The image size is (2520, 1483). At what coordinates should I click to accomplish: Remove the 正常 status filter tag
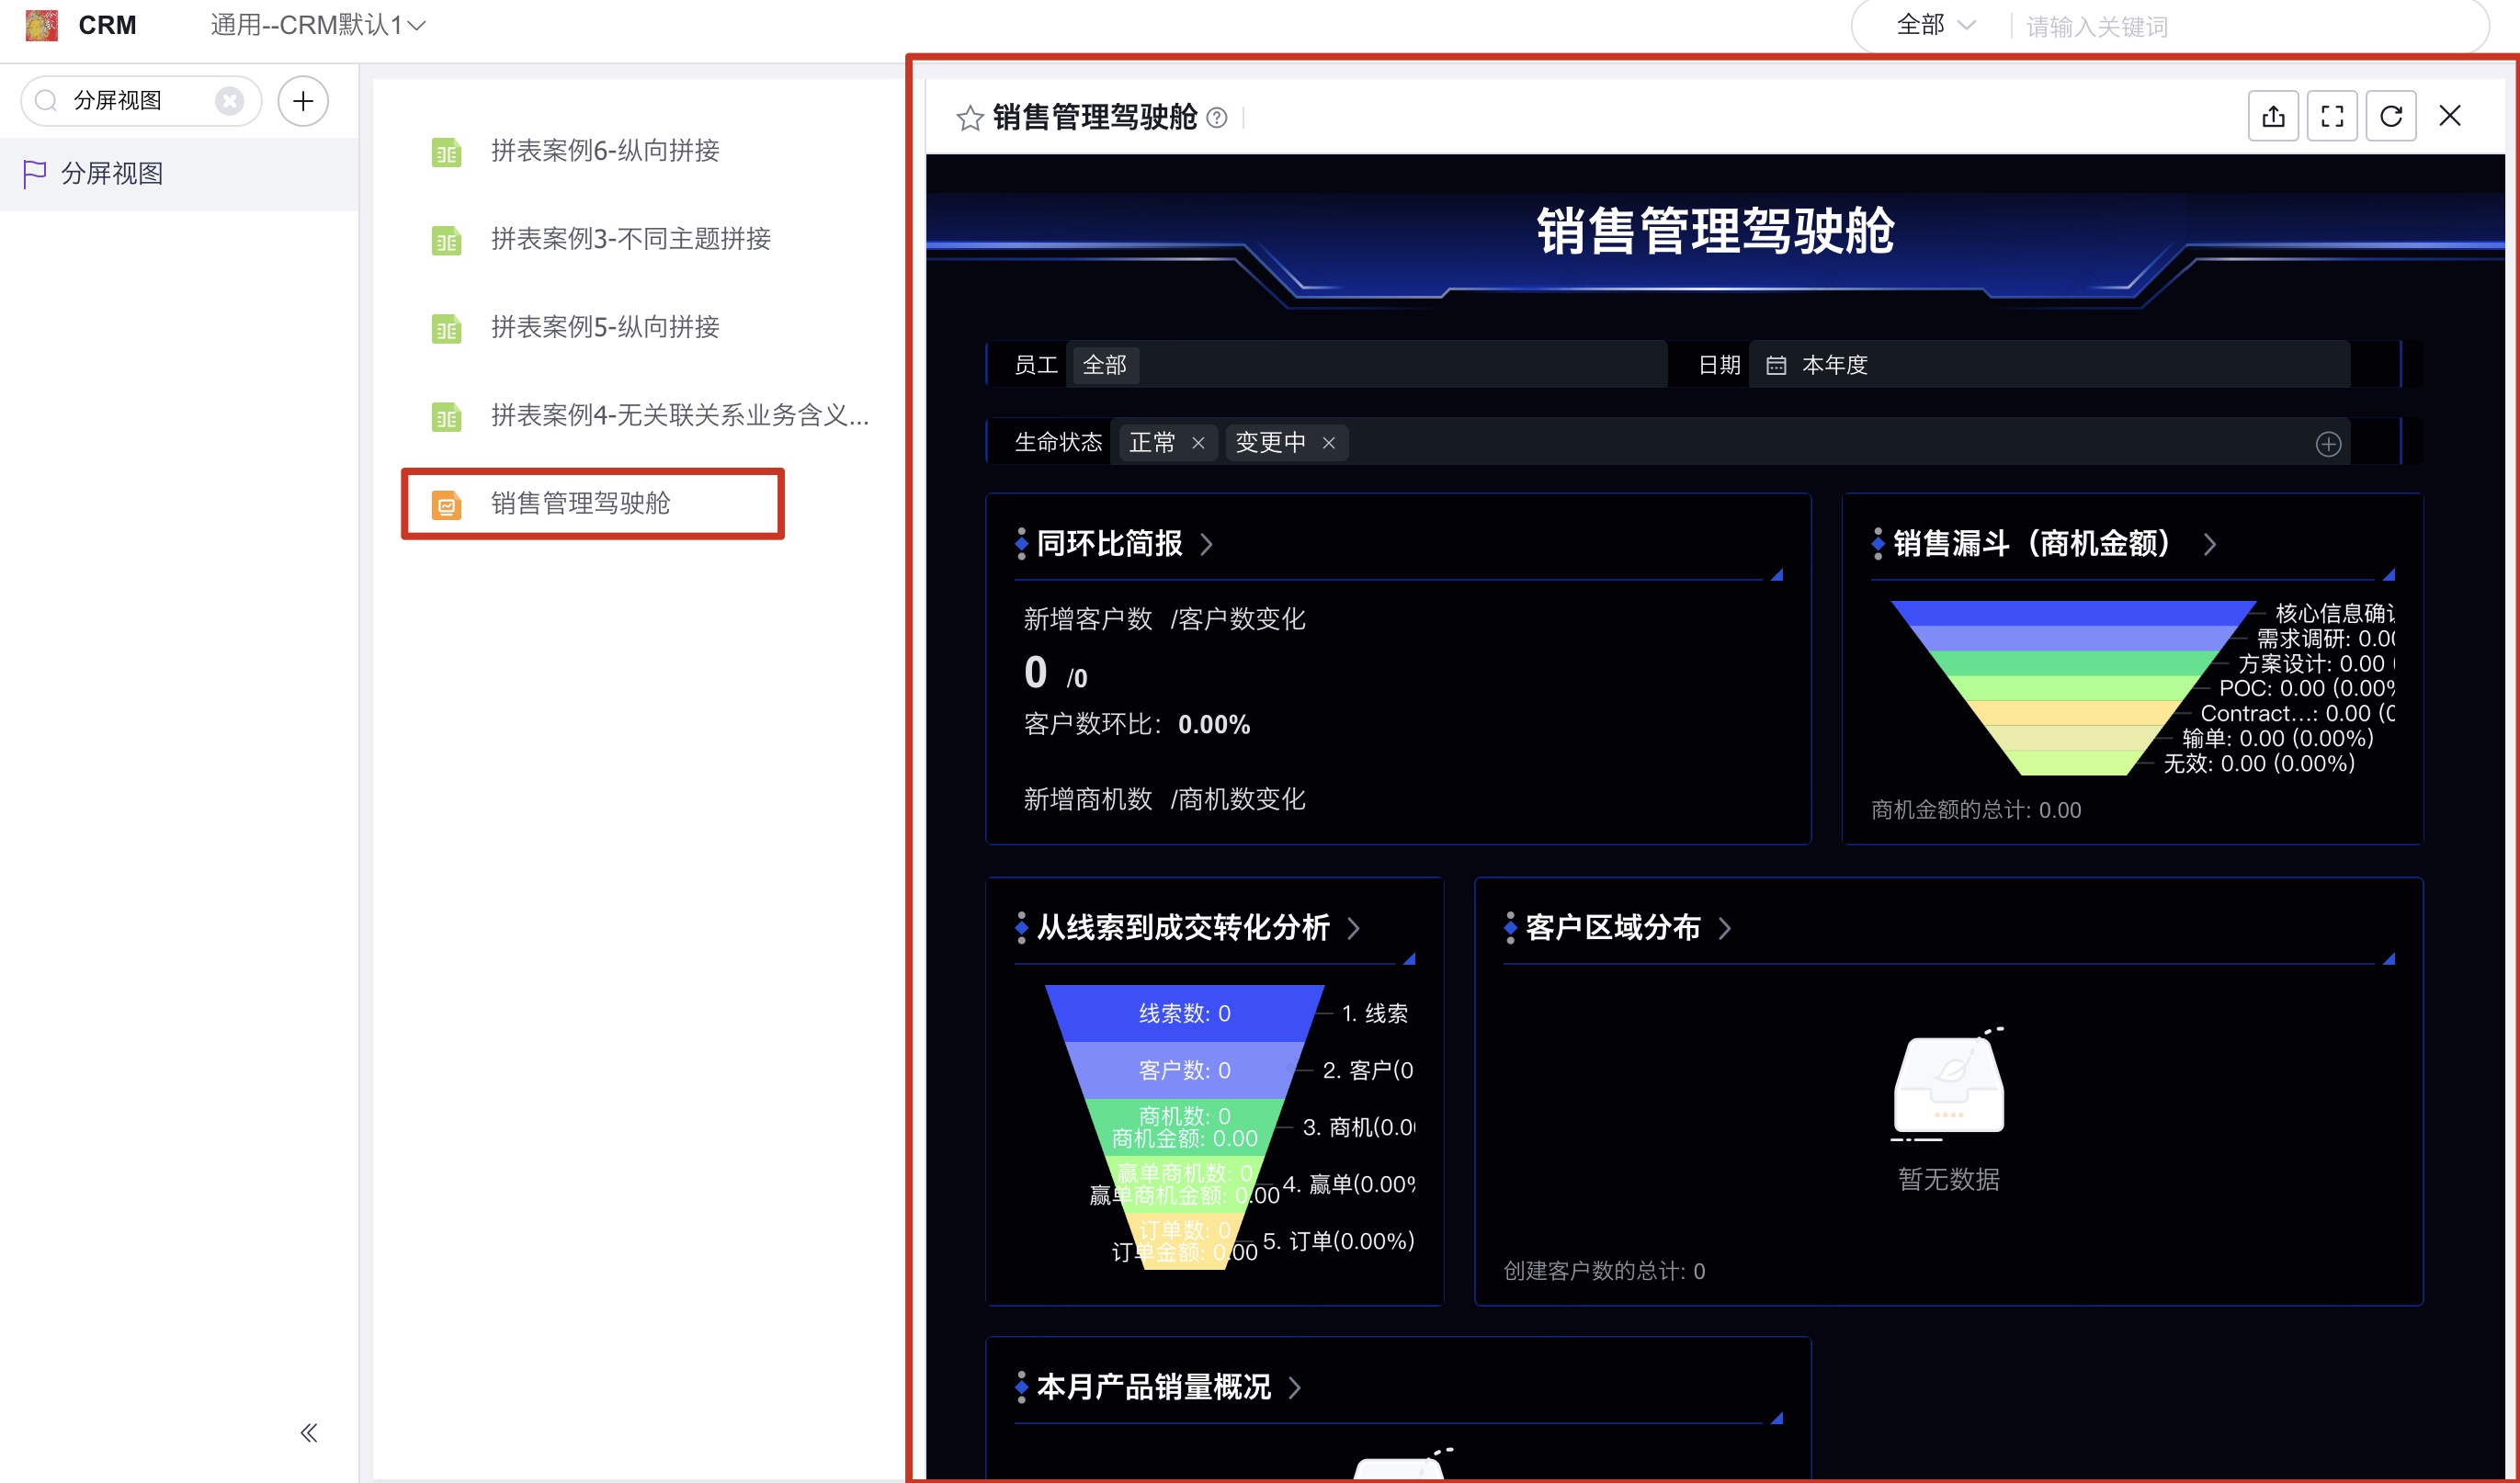tap(1198, 443)
